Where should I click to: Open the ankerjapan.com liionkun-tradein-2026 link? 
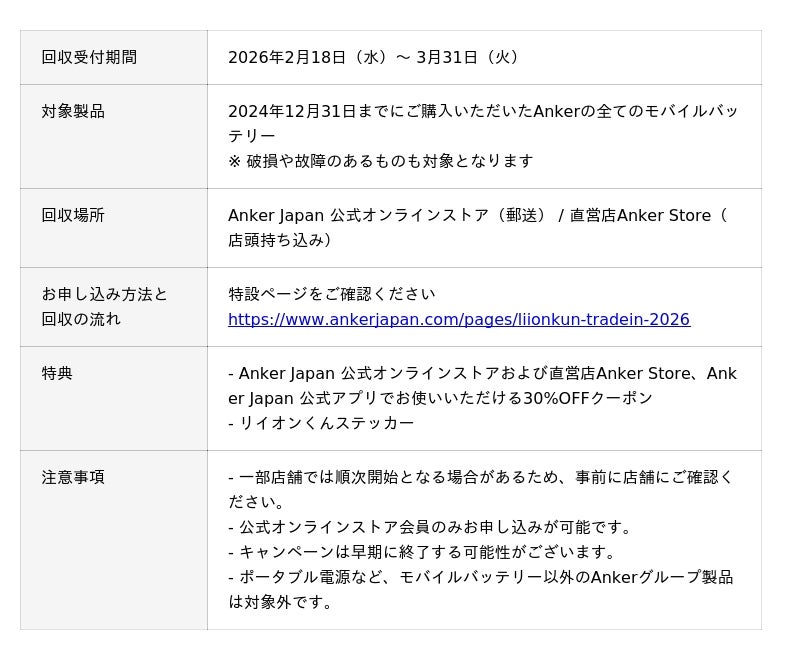click(458, 320)
